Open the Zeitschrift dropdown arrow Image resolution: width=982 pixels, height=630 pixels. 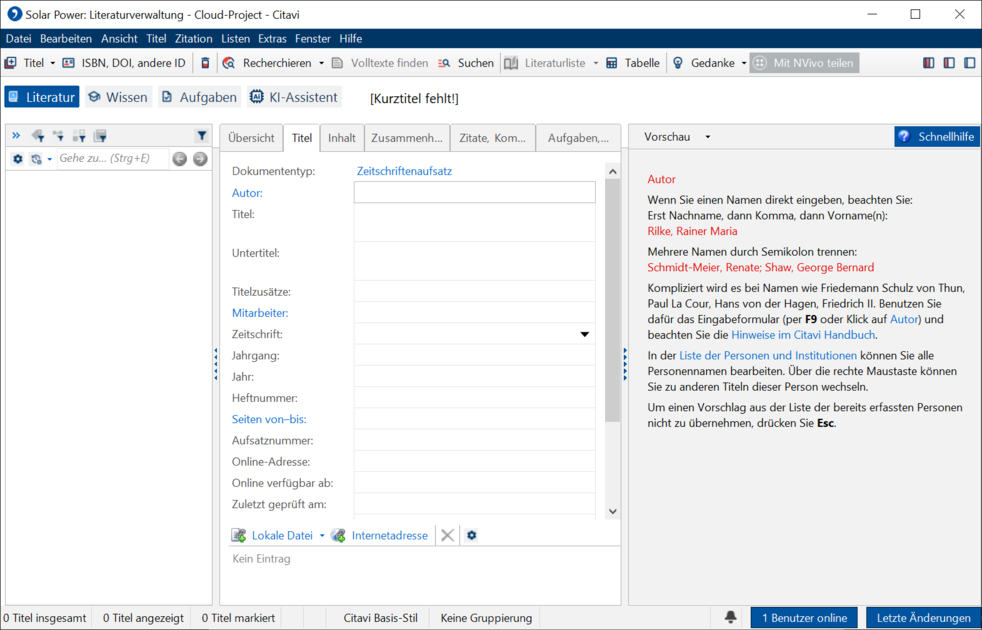pos(584,334)
